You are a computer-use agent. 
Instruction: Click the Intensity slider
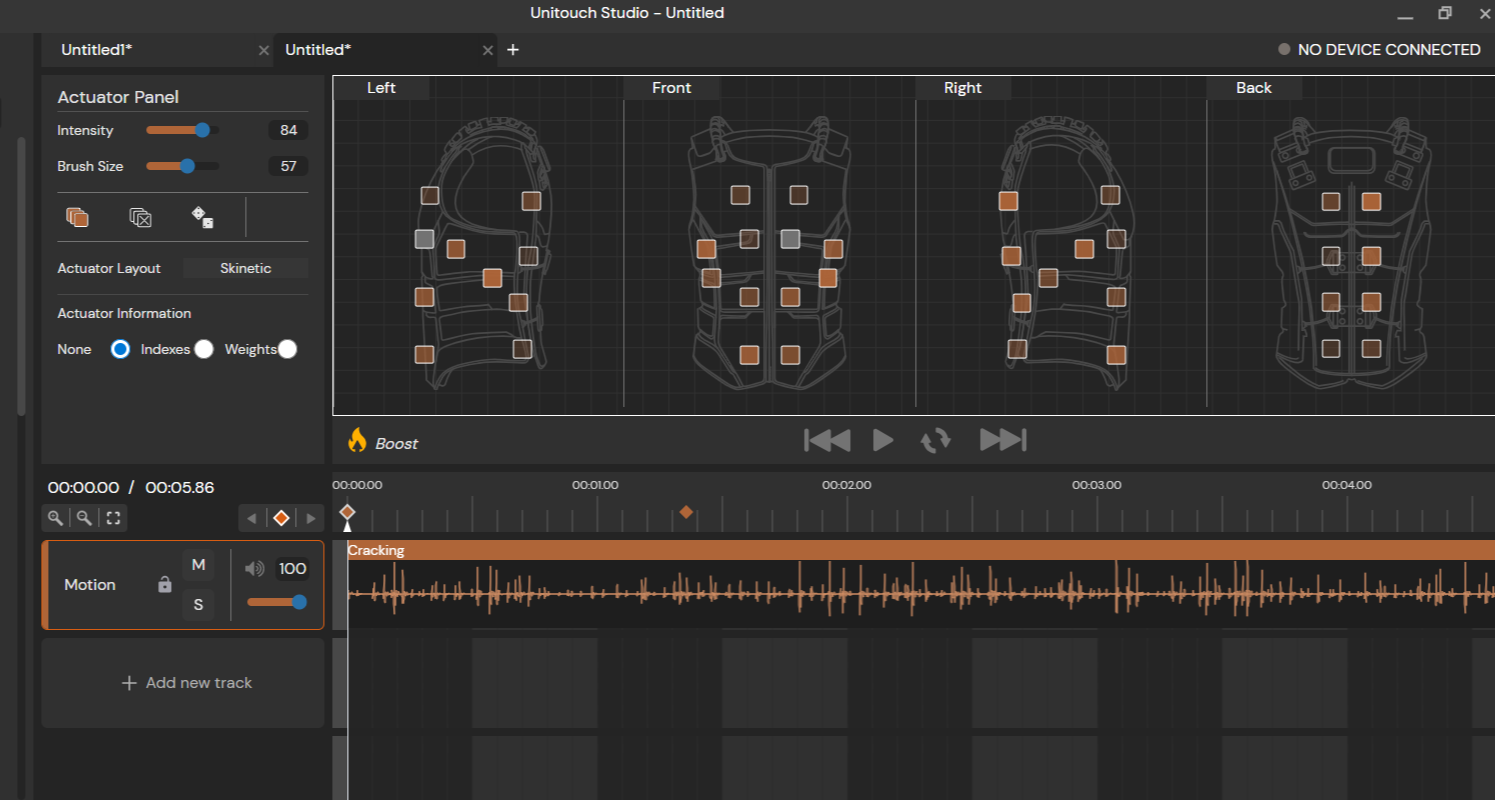[182, 130]
